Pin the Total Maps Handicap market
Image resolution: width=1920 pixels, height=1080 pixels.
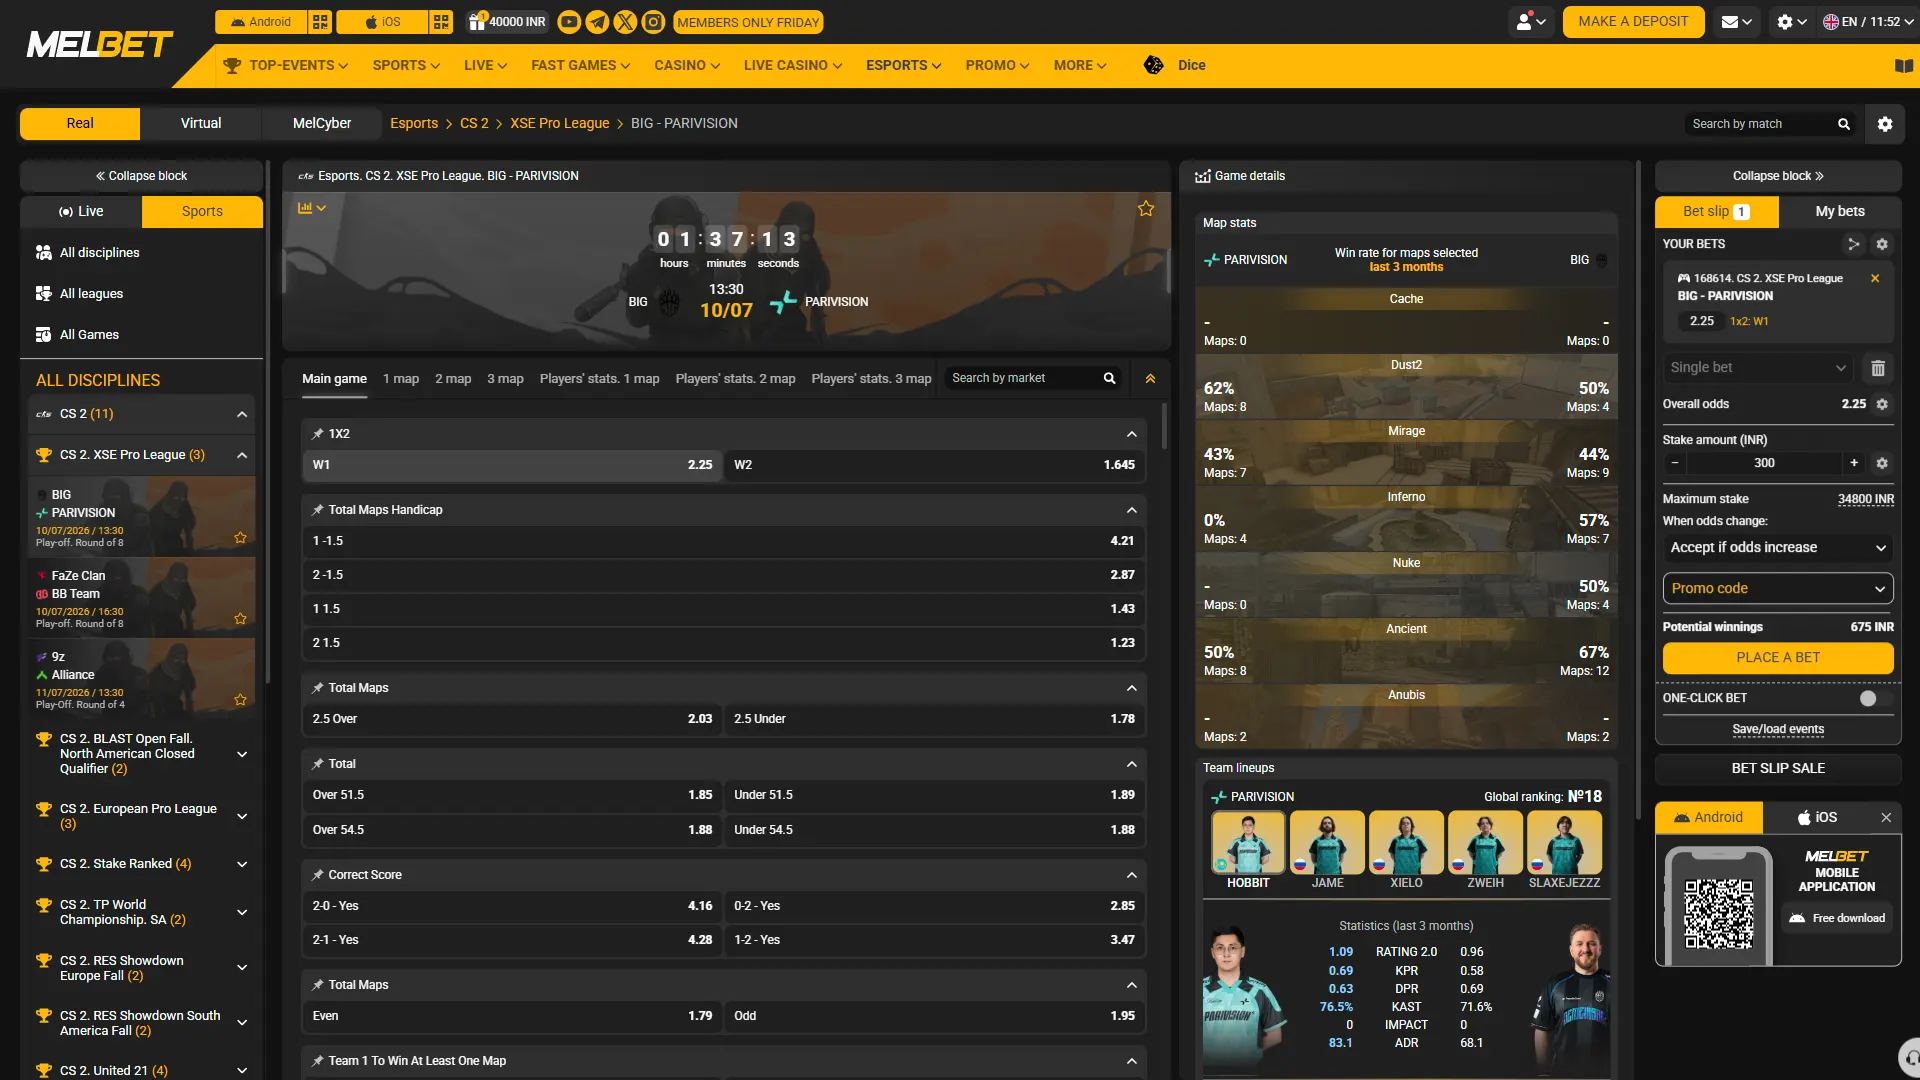tap(317, 510)
